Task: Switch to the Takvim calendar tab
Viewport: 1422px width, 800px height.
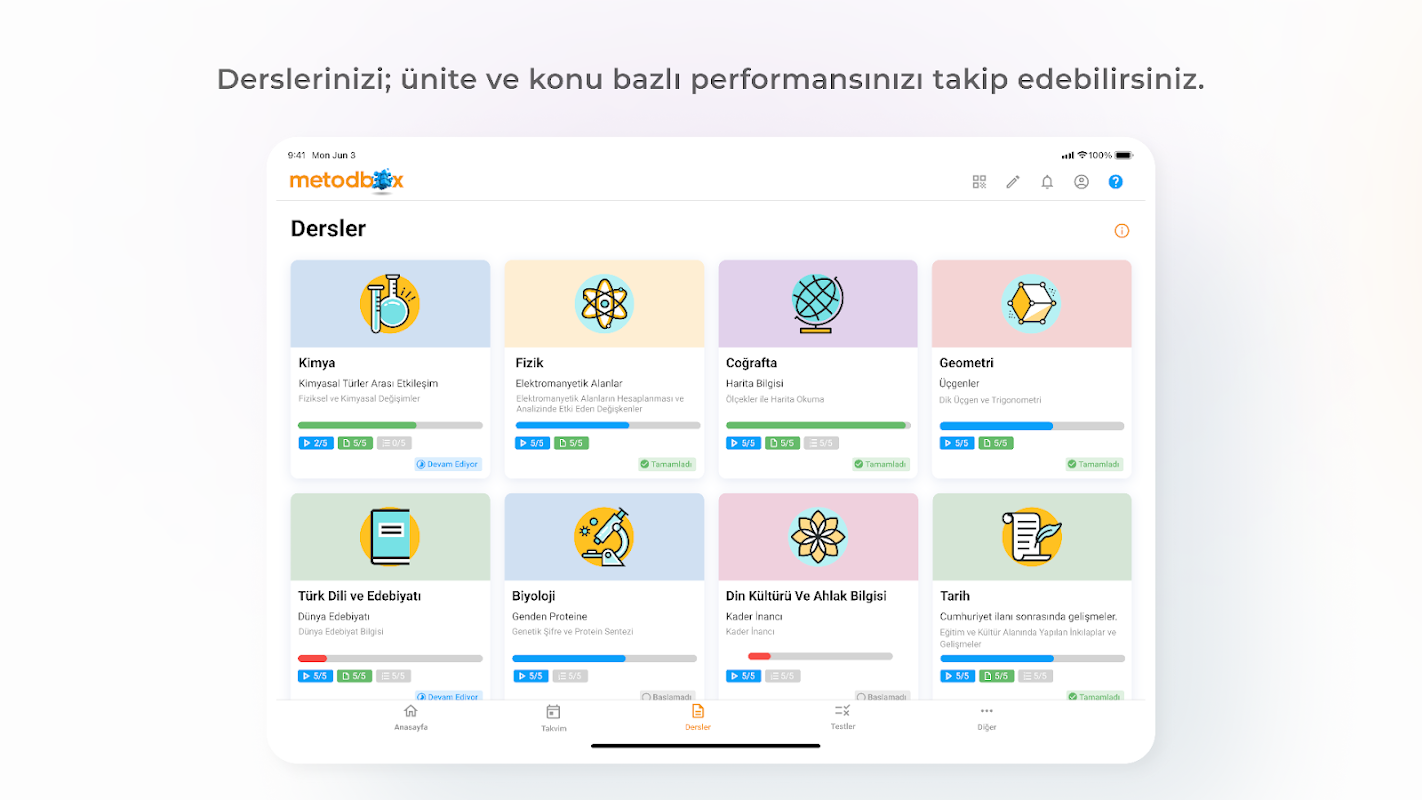Action: click(553, 717)
